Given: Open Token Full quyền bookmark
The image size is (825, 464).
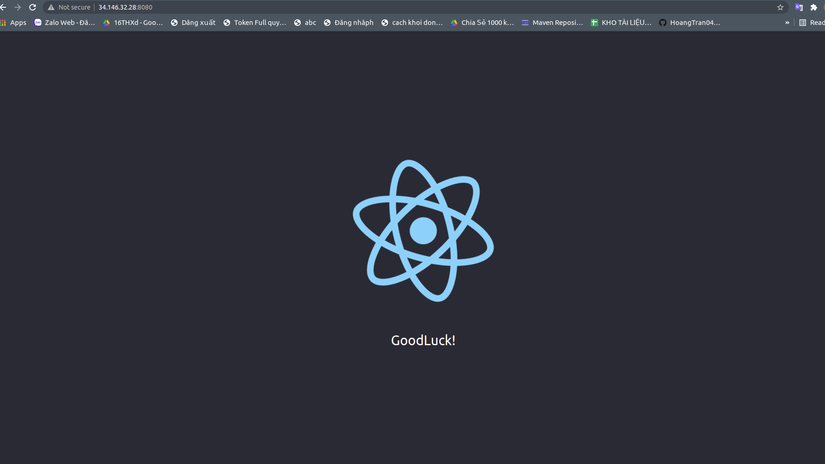Looking at the screenshot, I should coord(255,23).
